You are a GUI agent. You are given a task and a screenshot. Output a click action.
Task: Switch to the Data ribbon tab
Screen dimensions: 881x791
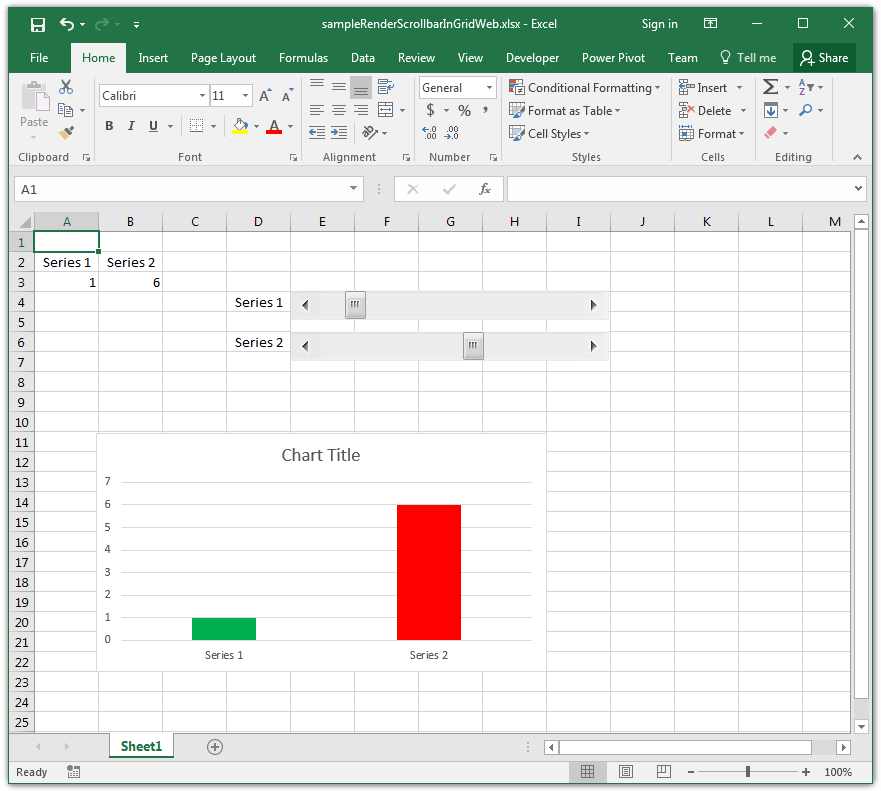363,58
